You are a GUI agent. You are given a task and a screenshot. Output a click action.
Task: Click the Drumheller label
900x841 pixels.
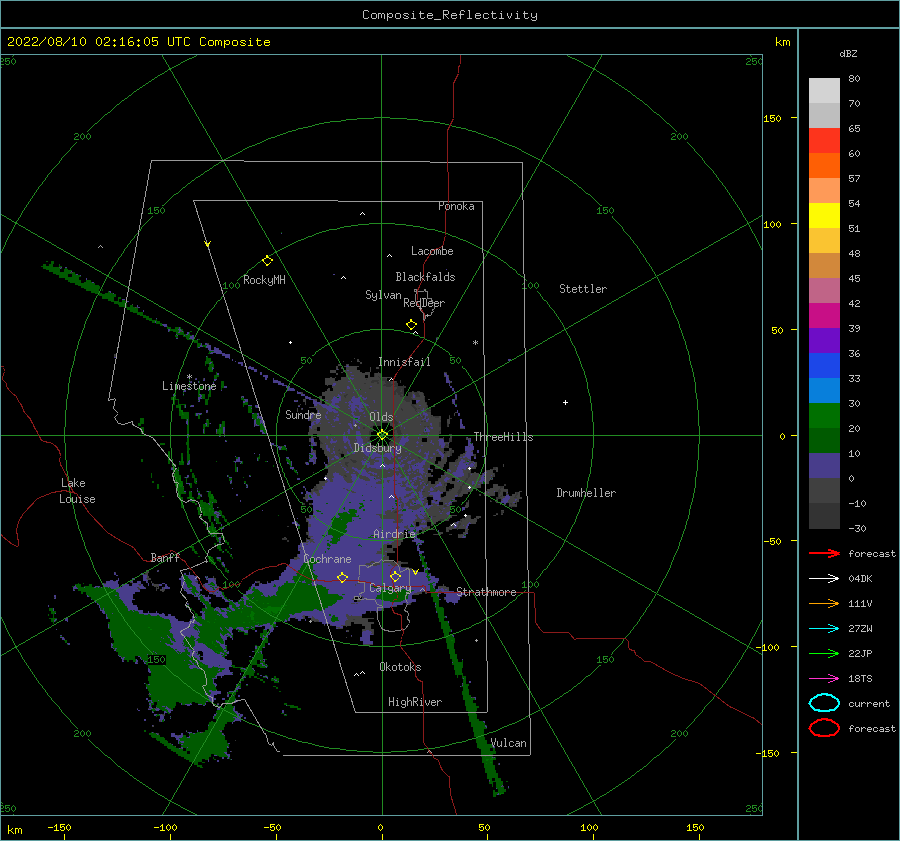[586, 493]
